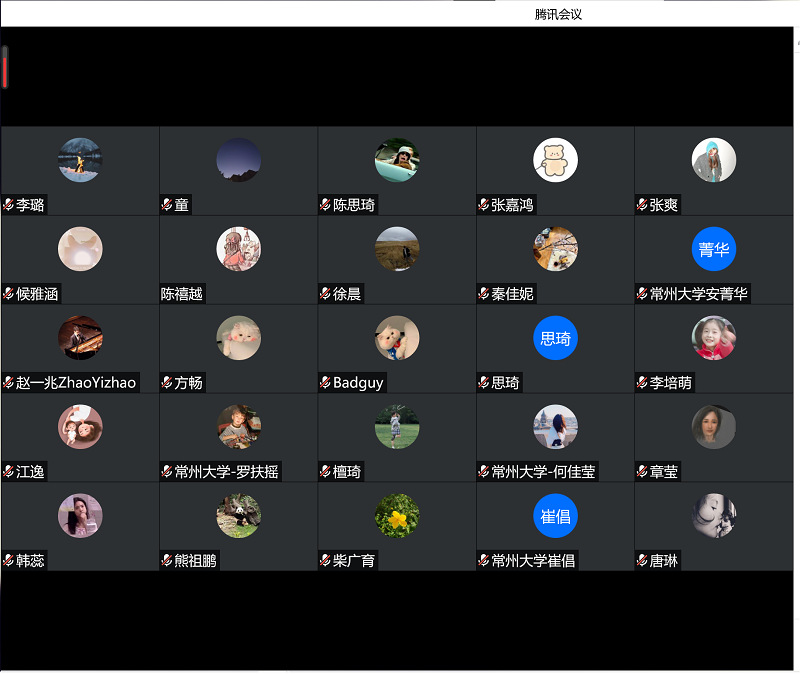Screen dimensions: 800x674
Task: Click the 常州大学崔倡 name label
Action: (533, 561)
